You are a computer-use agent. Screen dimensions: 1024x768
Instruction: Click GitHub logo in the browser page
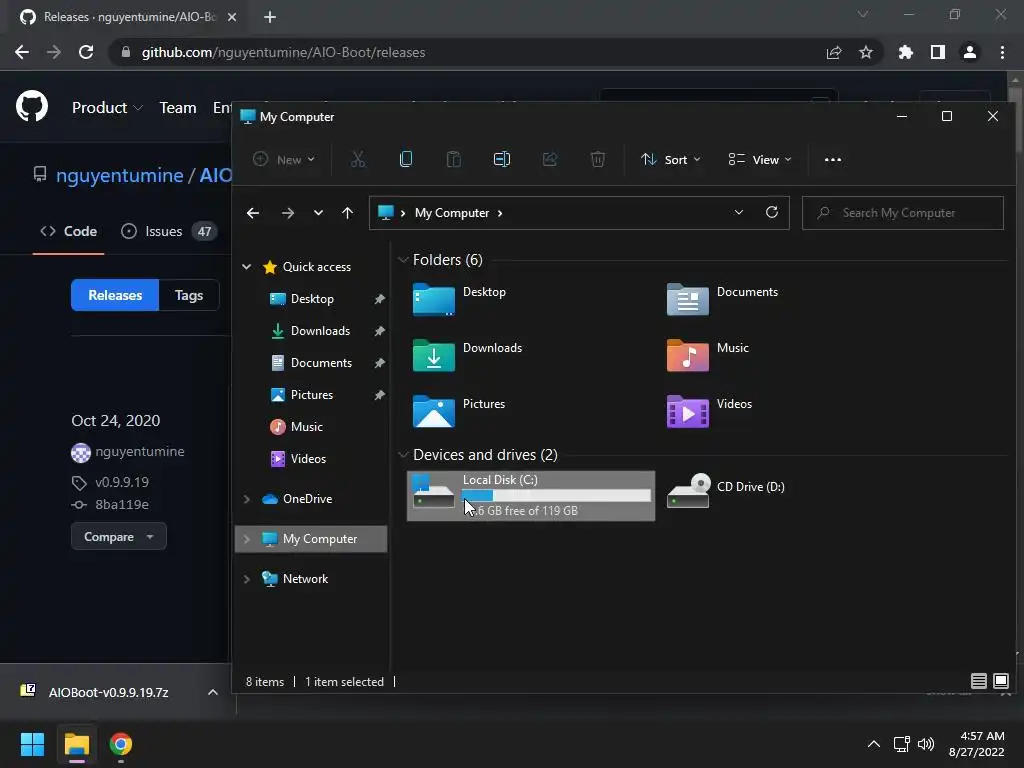click(32, 106)
